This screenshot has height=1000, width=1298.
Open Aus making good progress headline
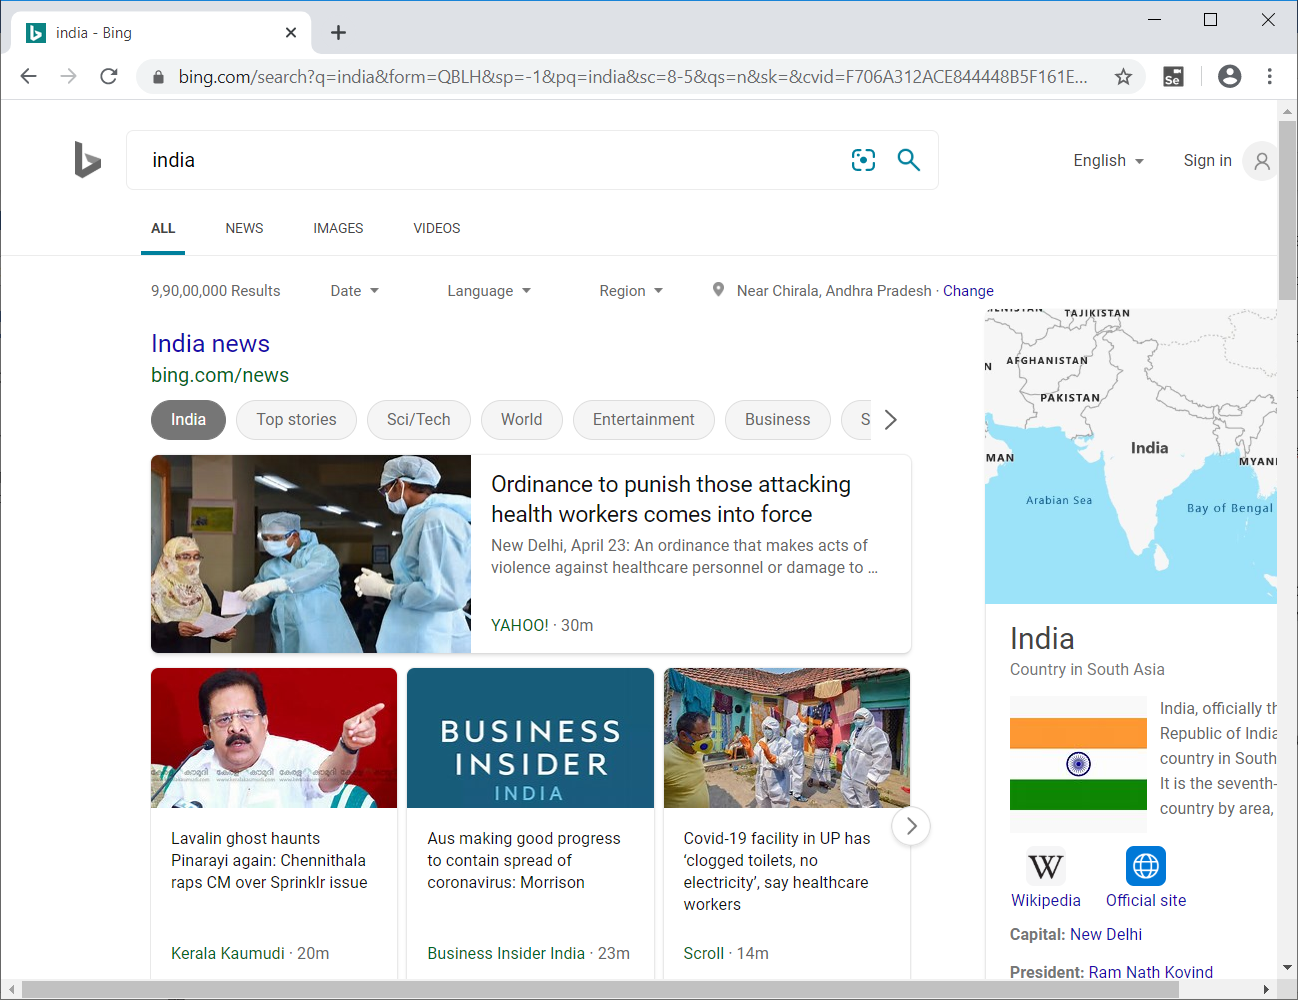524,860
